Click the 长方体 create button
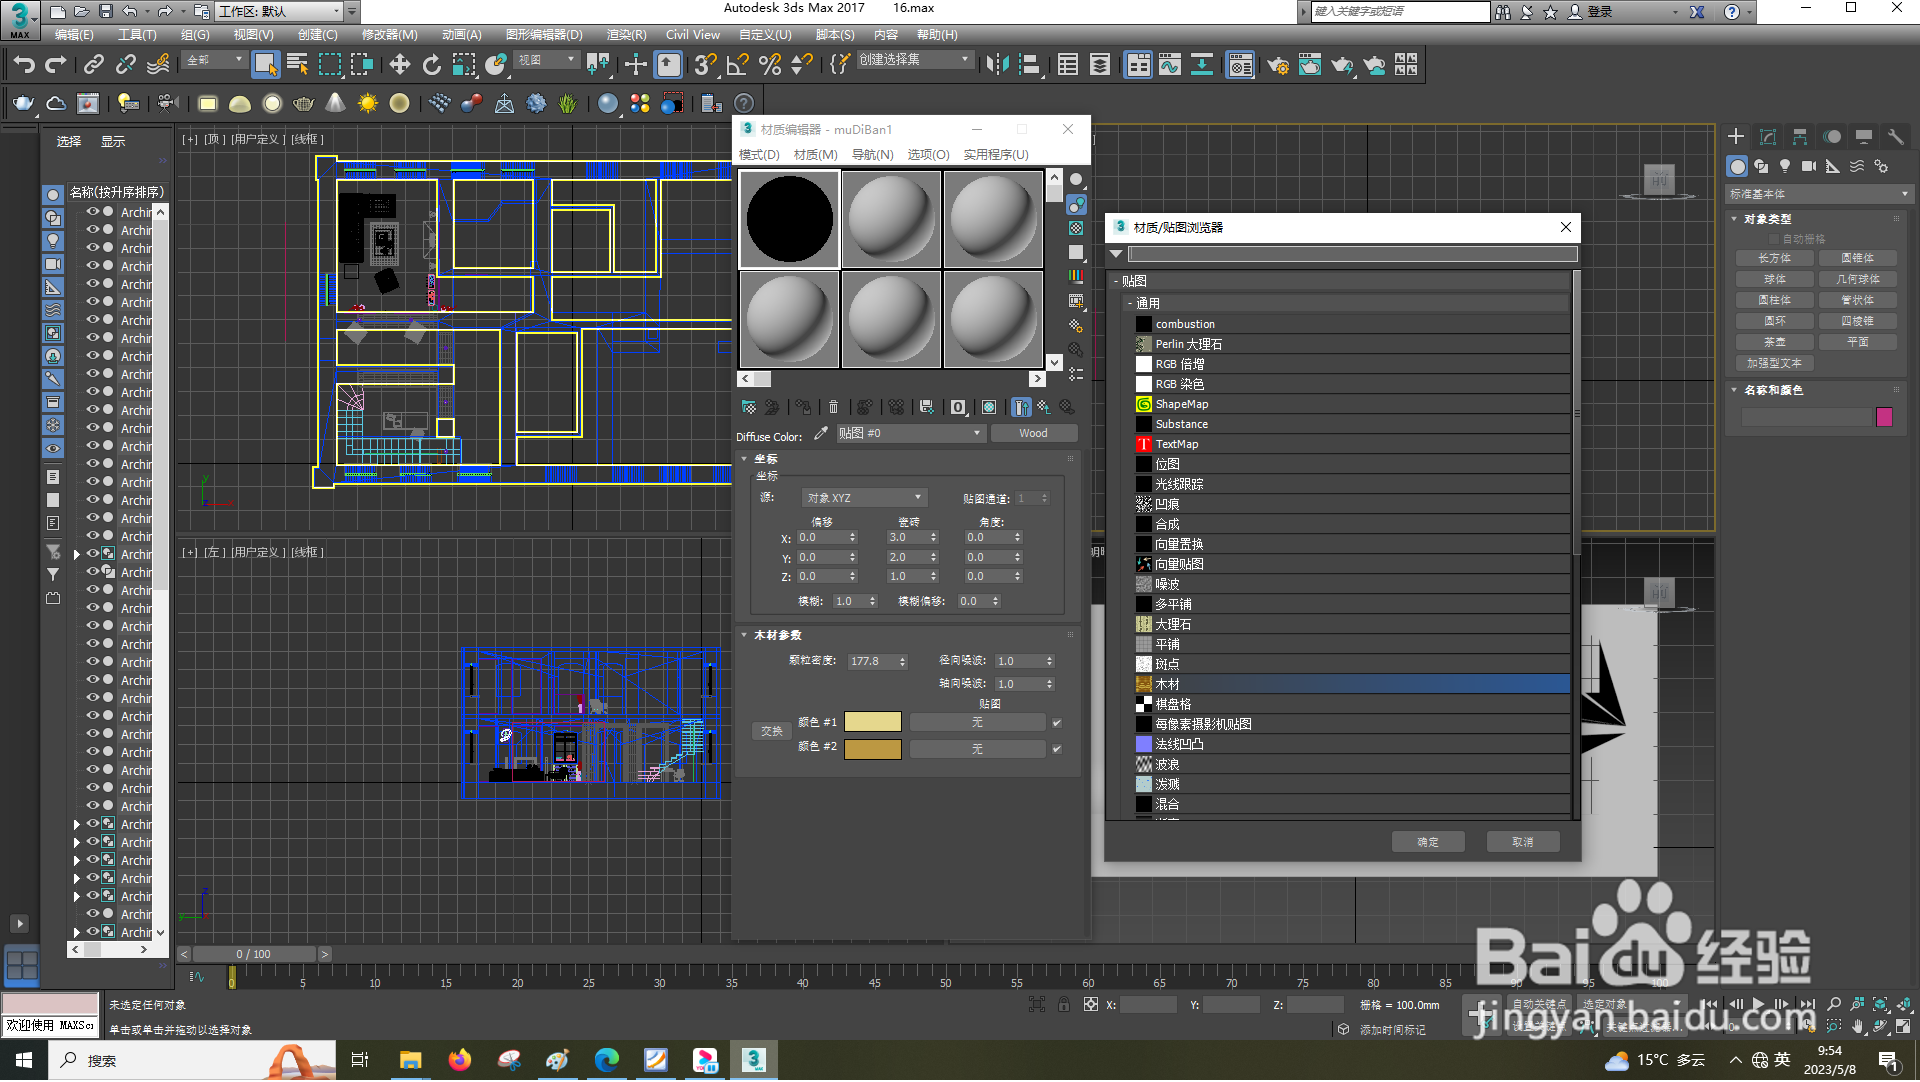 [x=1775, y=258]
